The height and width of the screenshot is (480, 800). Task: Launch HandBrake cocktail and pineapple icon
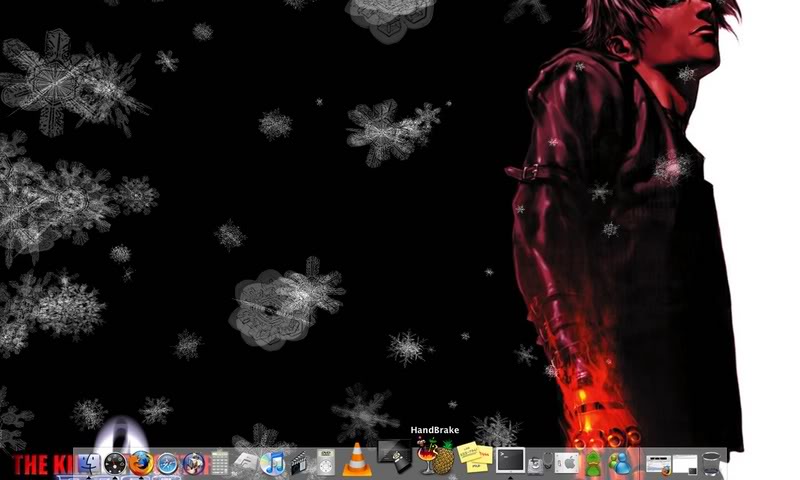point(435,457)
